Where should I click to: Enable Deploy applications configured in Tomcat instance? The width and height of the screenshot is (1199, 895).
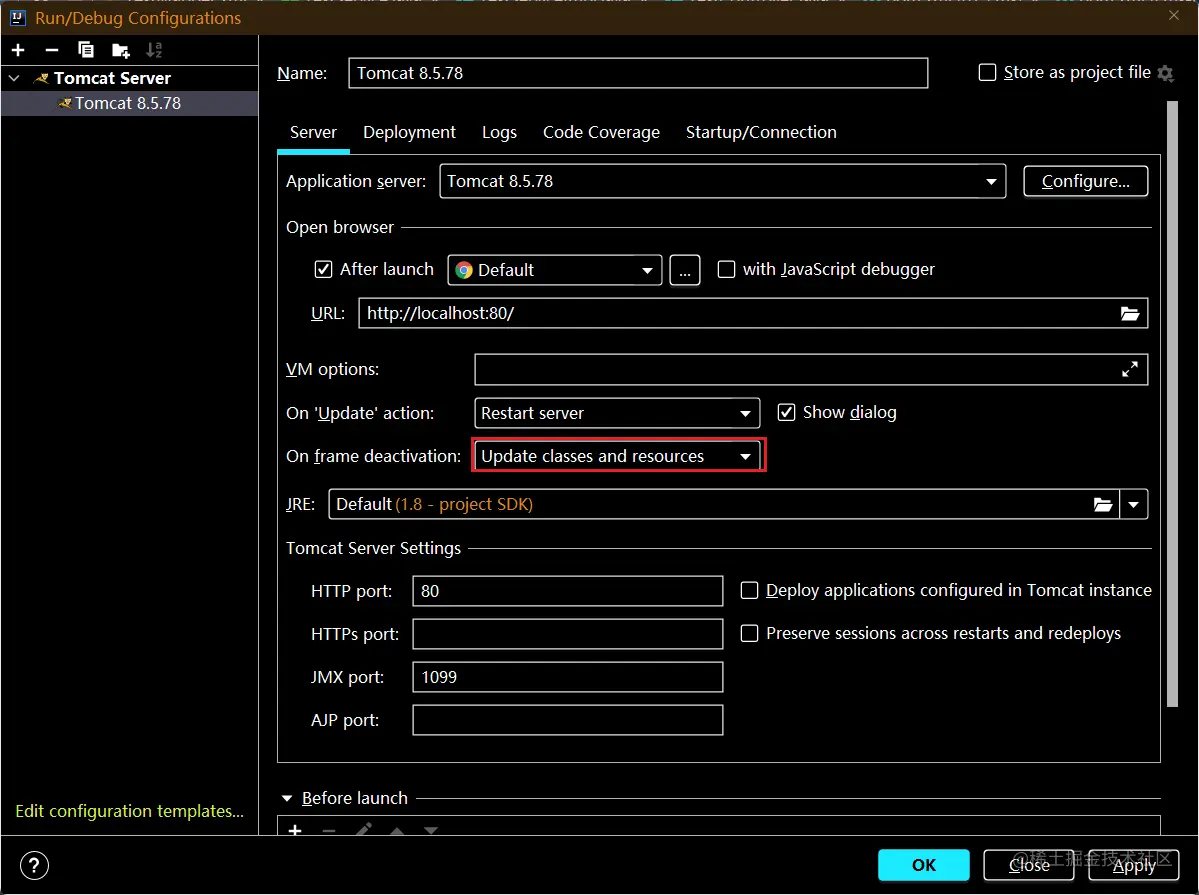749,591
